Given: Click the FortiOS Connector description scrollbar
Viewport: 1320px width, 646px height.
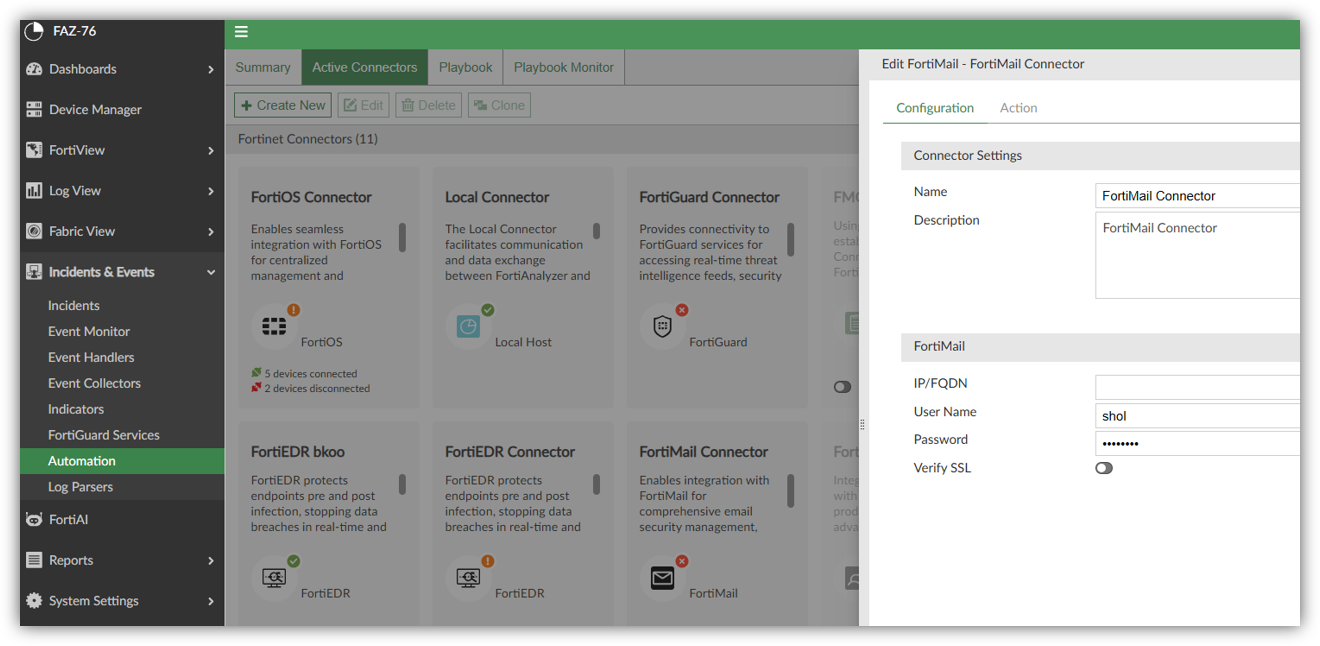Looking at the screenshot, I should coord(403,238).
